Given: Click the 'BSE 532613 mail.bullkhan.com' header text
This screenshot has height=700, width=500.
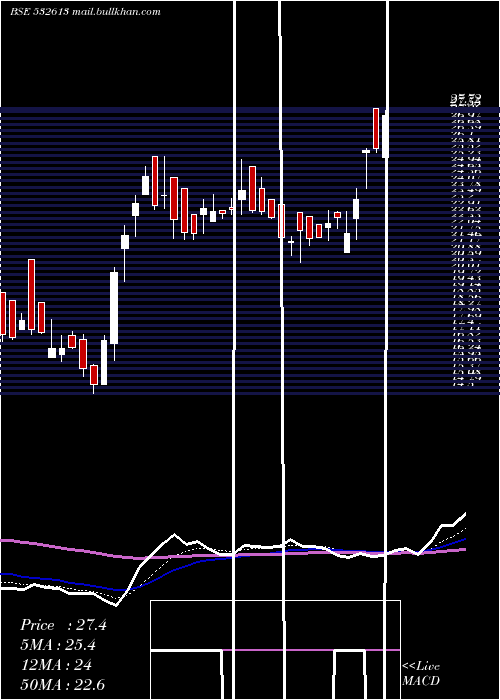Looking at the screenshot, I should coord(85,12).
